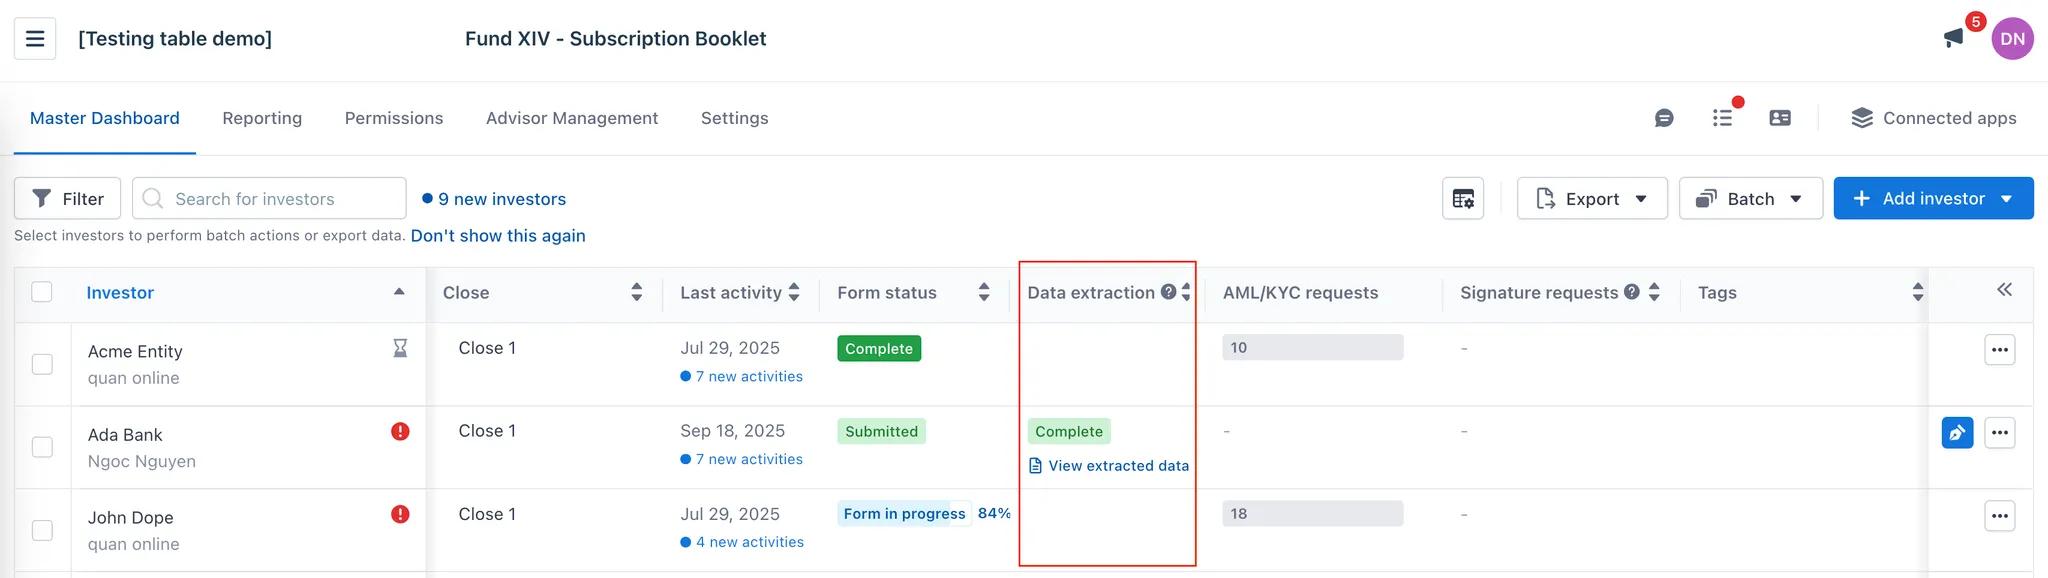Image resolution: width=2048 pixels, height=578 pixels.
Task: Switch to the Reporting tab
Action: [x=262, y=118]
